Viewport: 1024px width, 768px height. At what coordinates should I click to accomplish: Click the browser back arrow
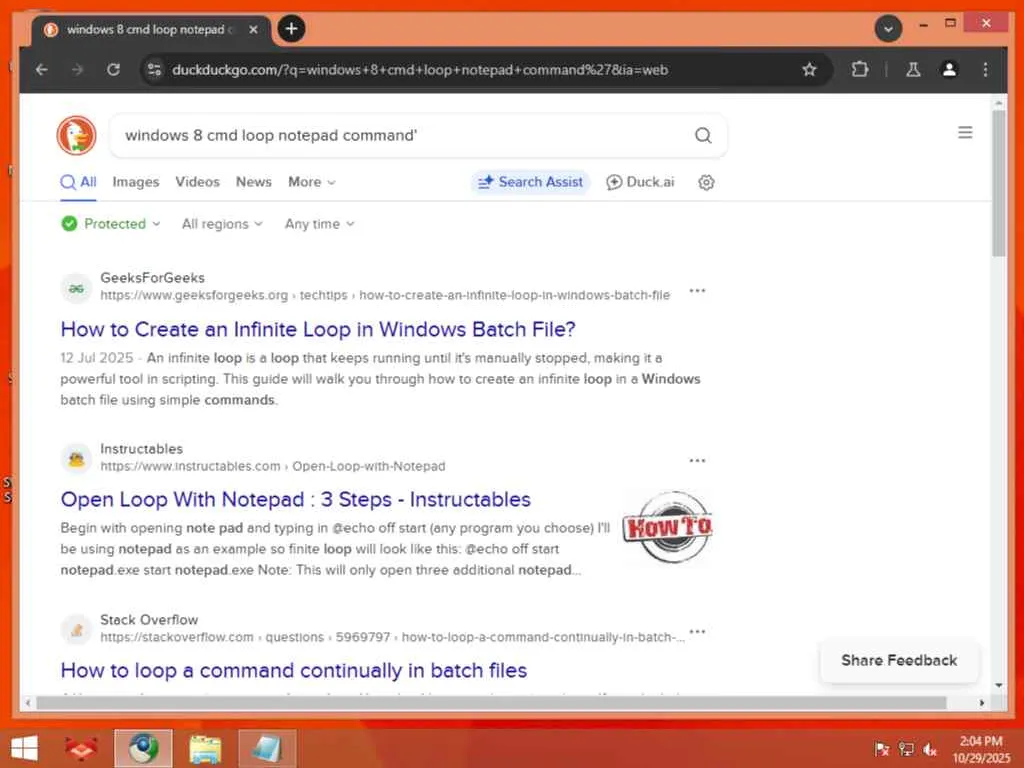click(x=42, y=69)
